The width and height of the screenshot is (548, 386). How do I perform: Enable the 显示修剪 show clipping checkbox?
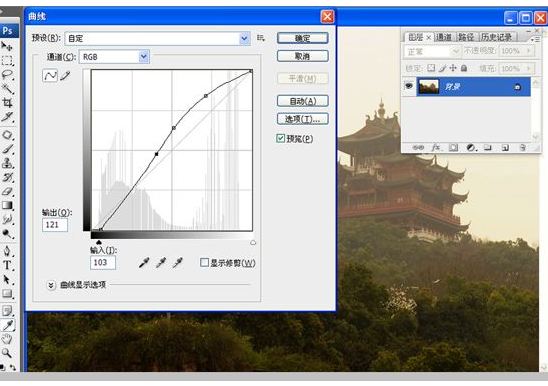(204, 263)
